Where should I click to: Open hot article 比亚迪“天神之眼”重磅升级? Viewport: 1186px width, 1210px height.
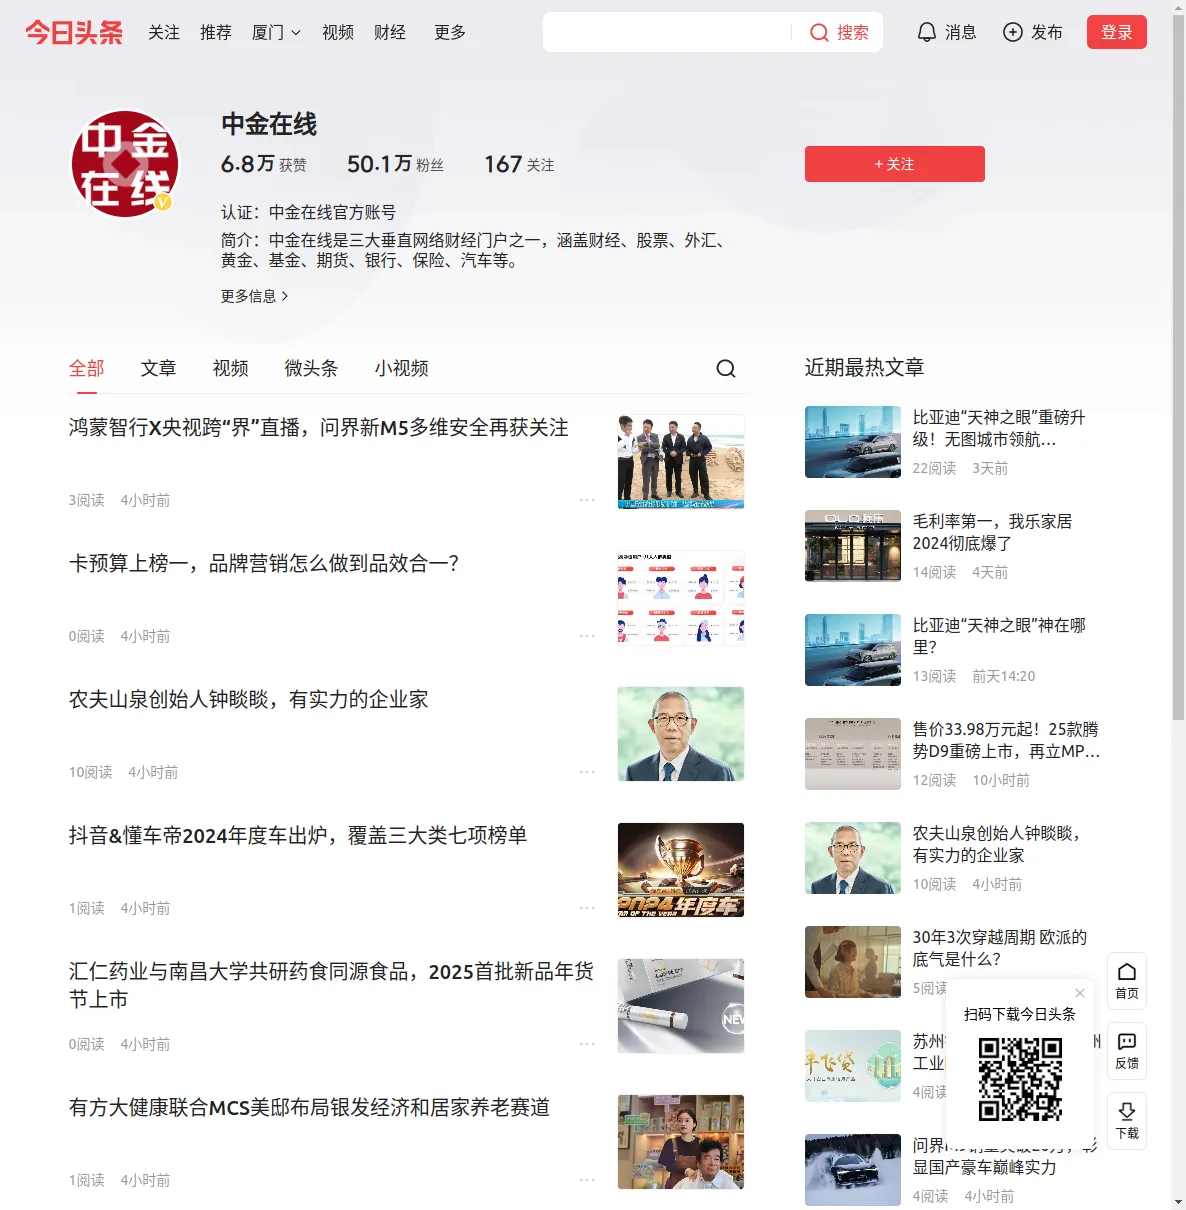[999, 428]
